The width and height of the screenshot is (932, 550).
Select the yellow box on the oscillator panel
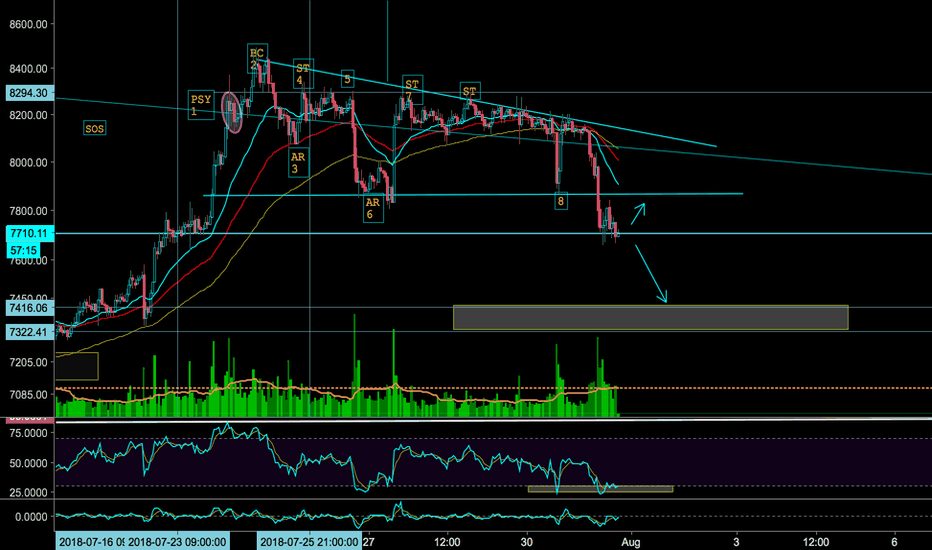[600, 489]
